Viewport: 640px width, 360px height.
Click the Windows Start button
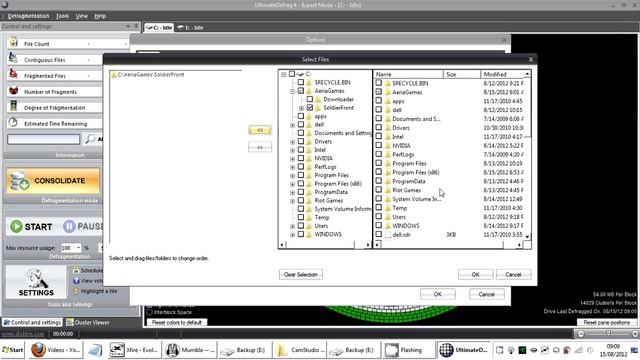(x=13, y=350)
